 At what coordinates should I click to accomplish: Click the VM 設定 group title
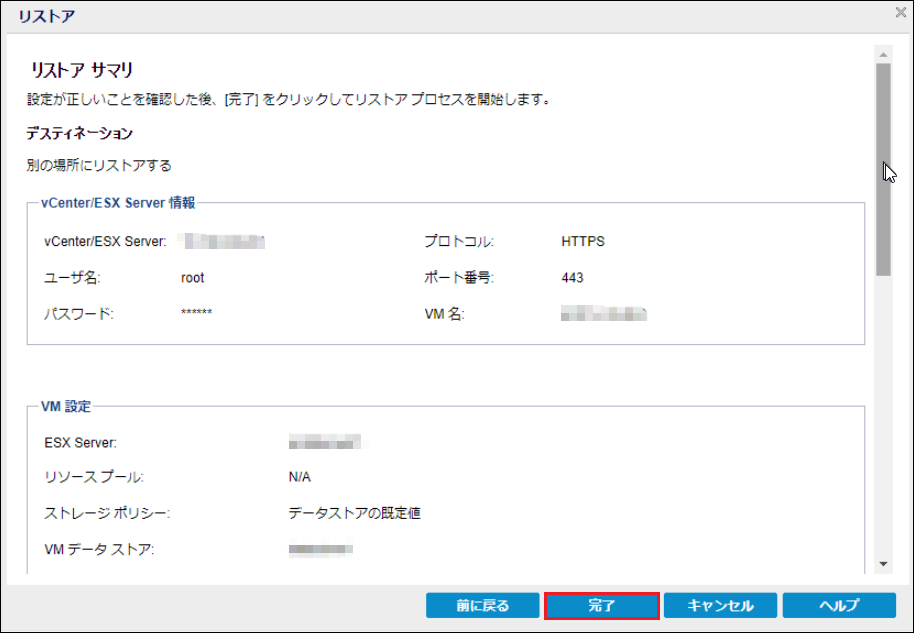pyautogui.click(x=66, y=407)
